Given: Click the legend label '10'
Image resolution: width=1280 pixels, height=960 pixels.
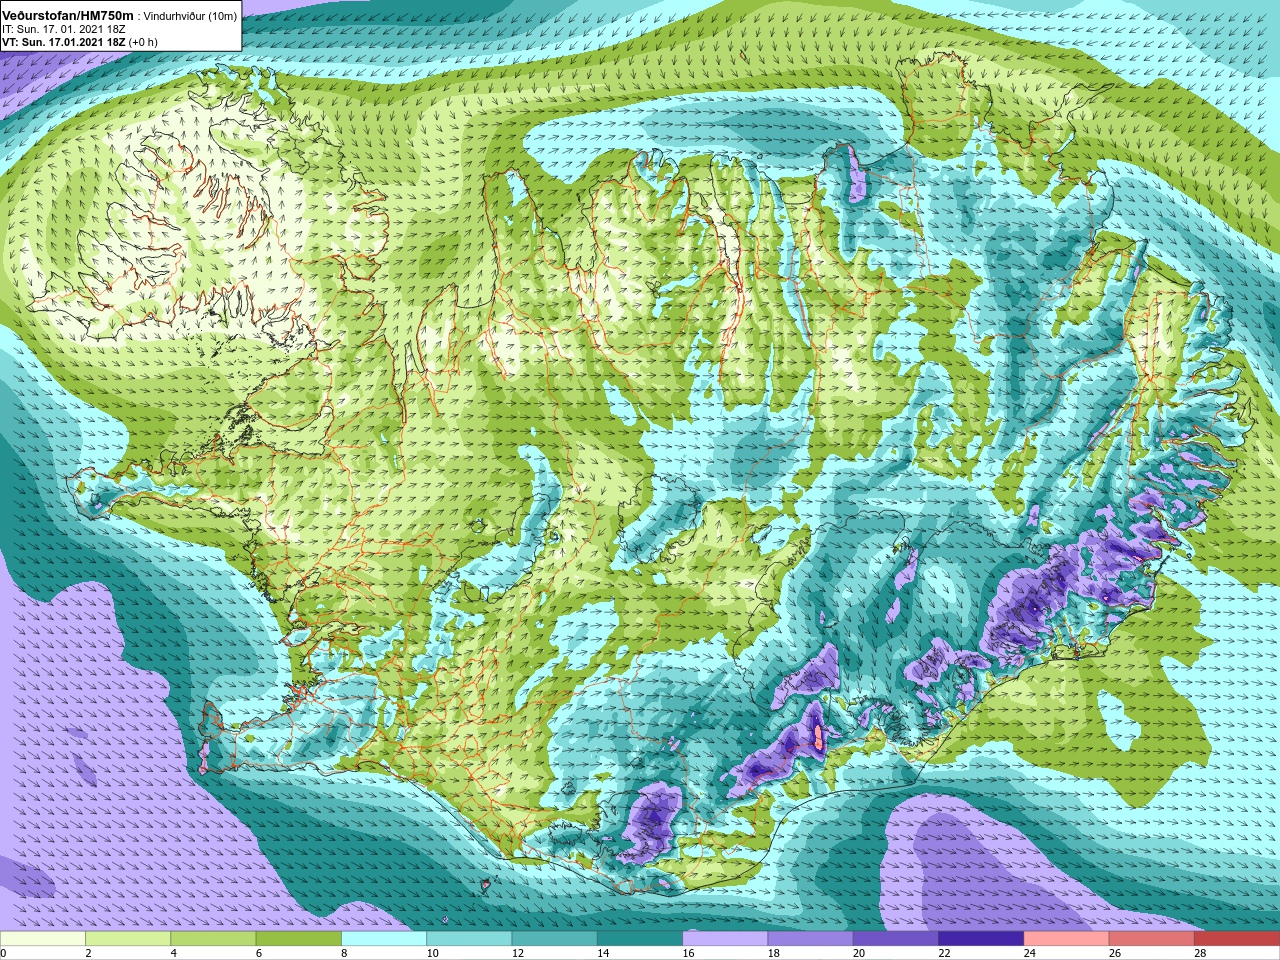Looking at the screenshot, I should click(x=432, y=953).
